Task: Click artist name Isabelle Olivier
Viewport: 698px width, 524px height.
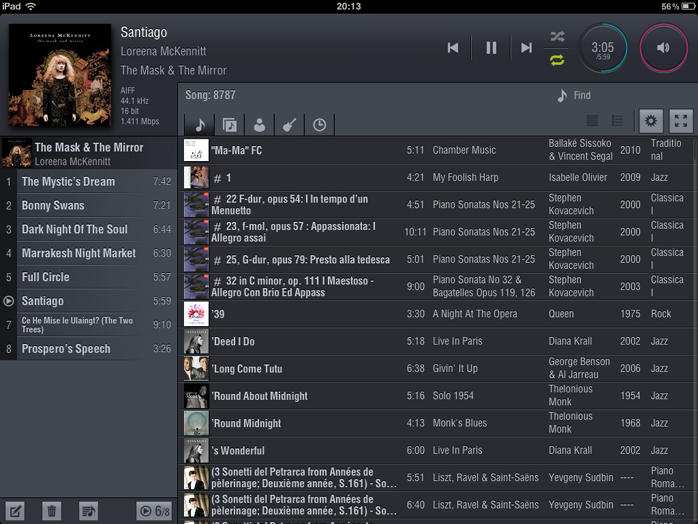Action: tap(577, 177)
